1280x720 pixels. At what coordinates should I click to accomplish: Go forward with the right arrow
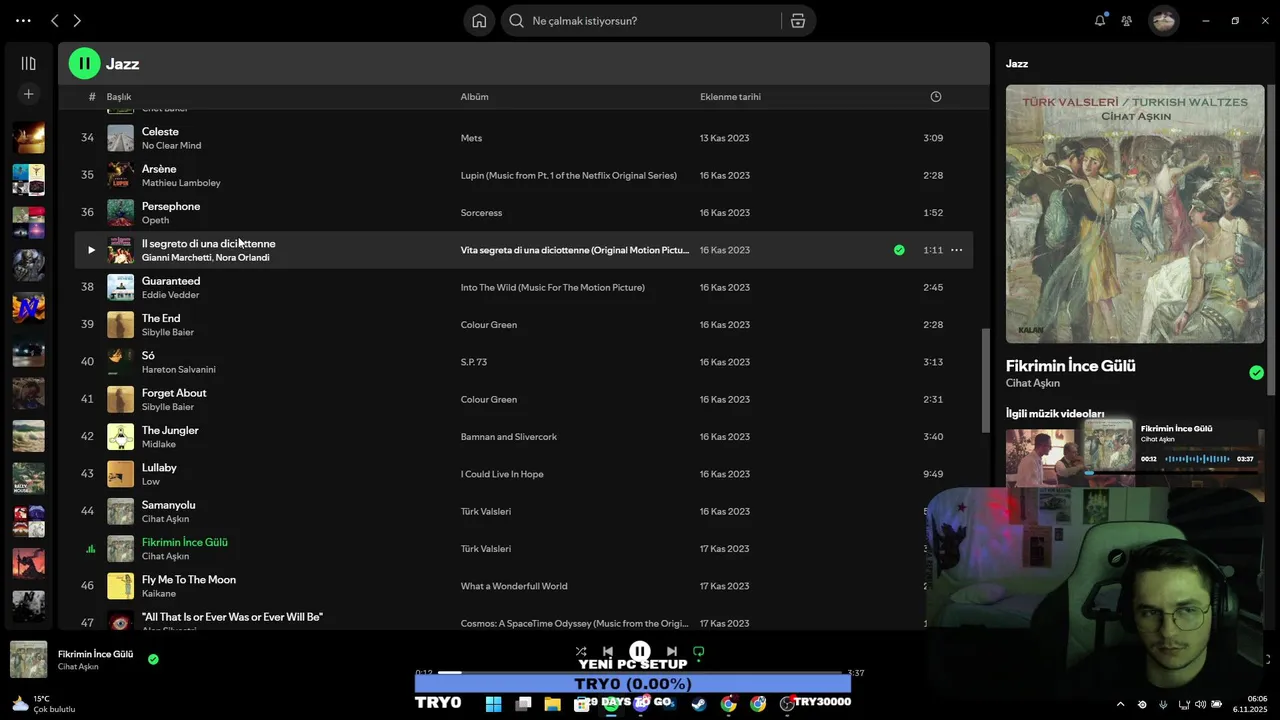point(77,21)
